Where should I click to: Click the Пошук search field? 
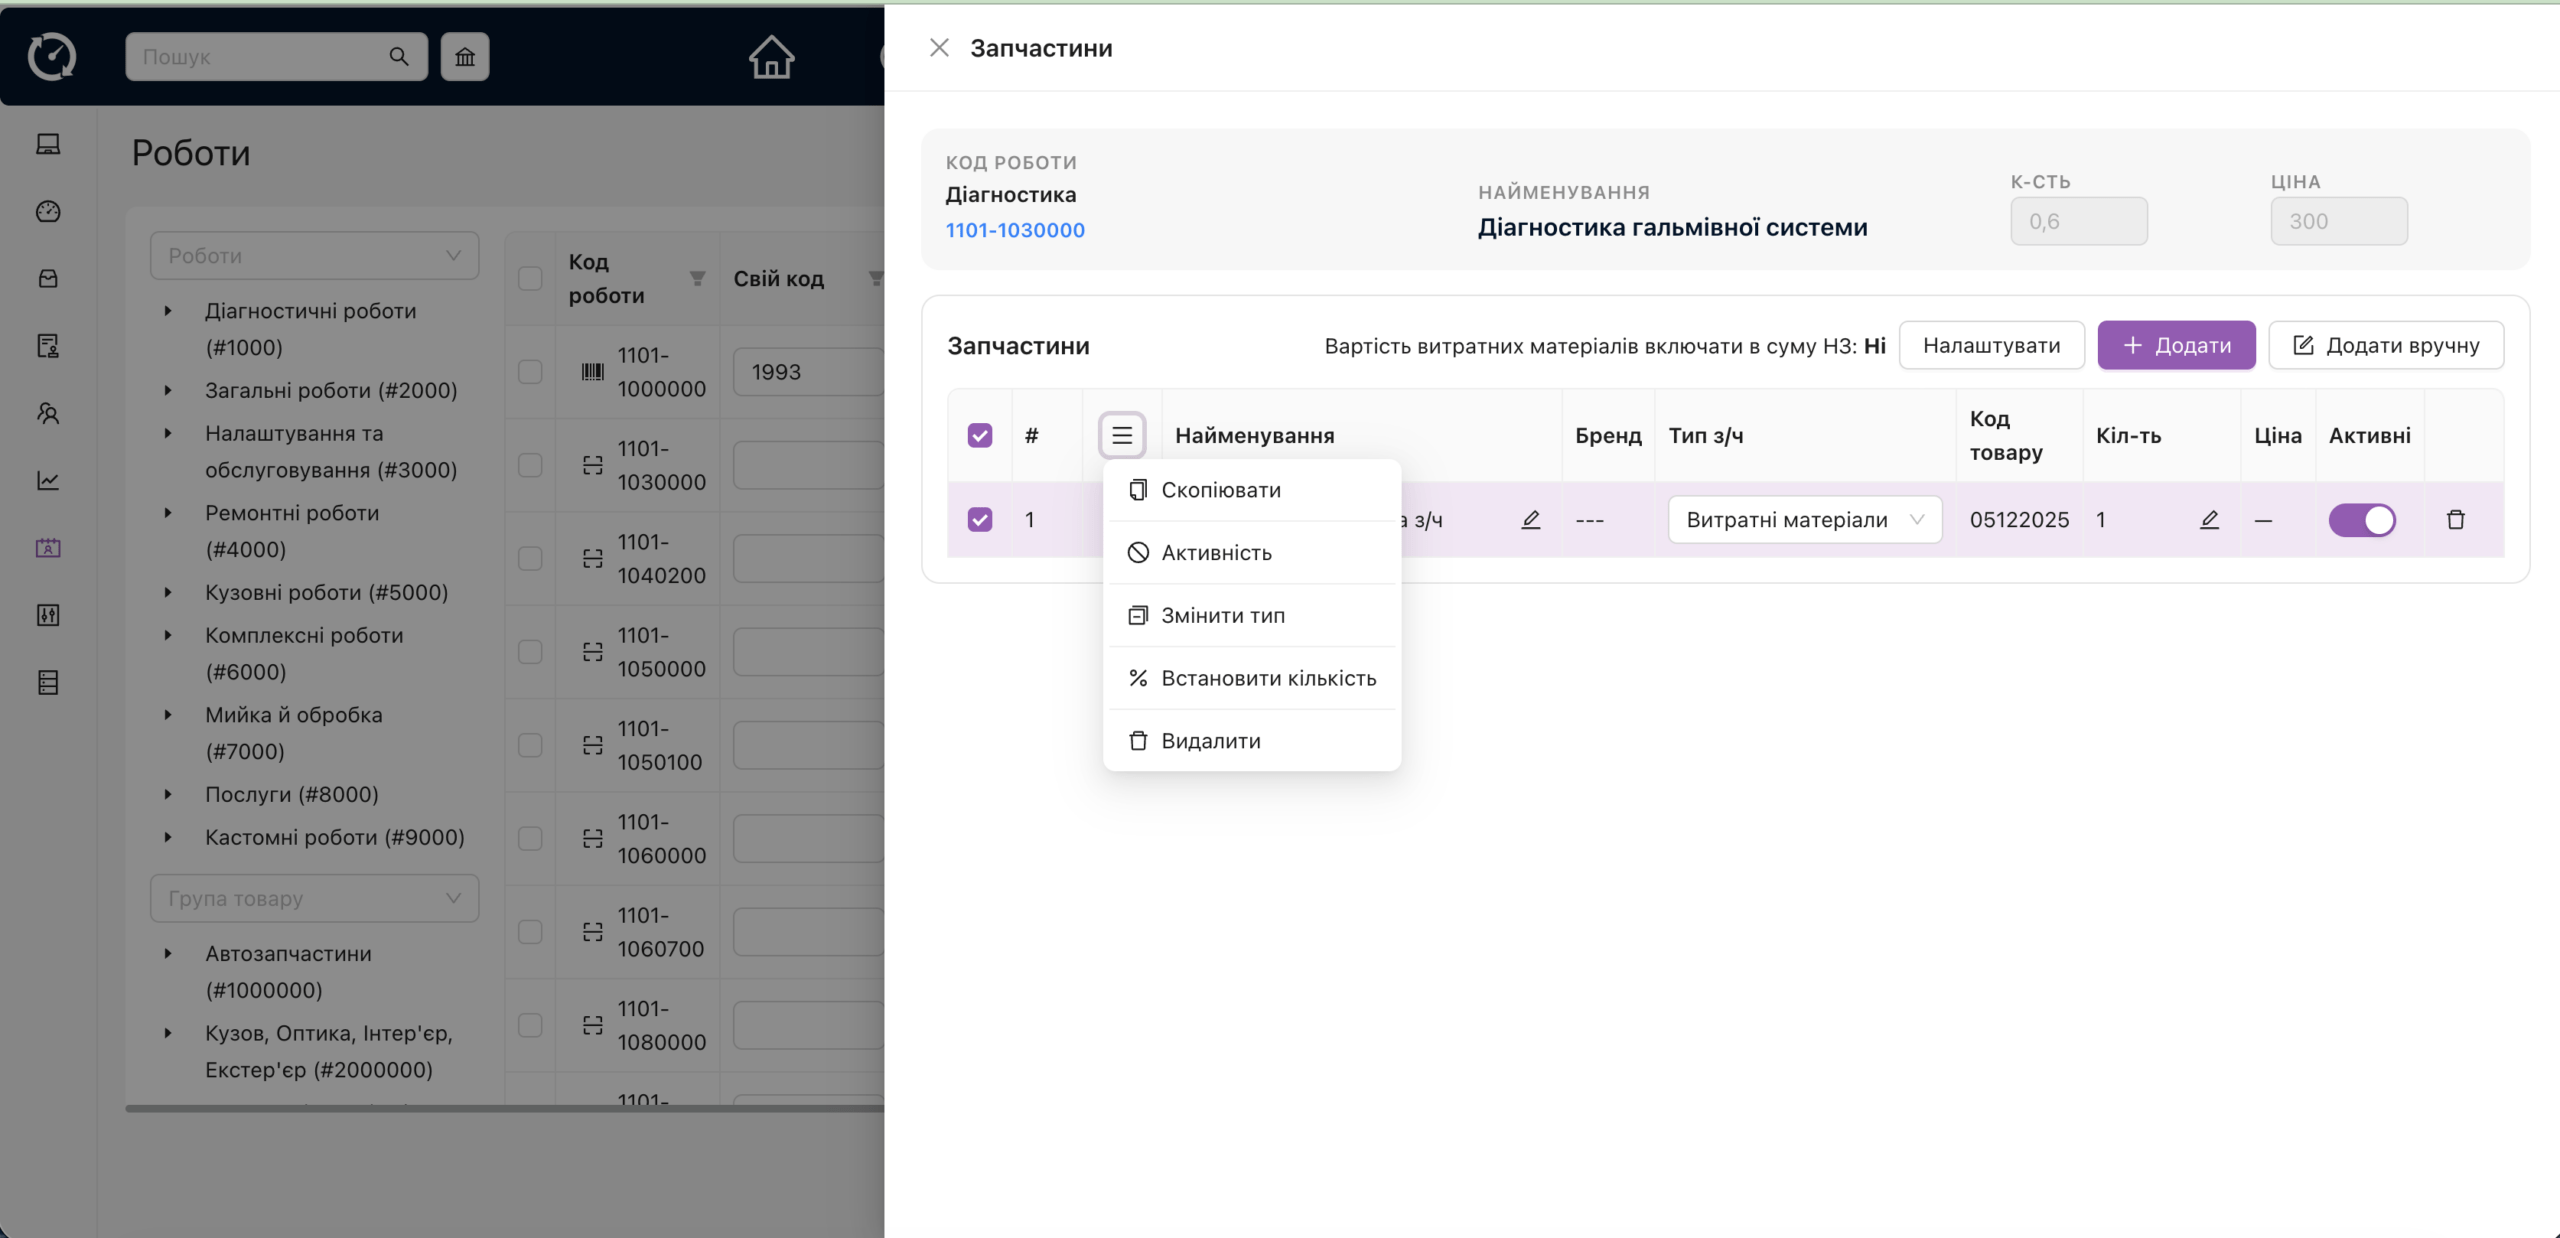click(260, 57)
